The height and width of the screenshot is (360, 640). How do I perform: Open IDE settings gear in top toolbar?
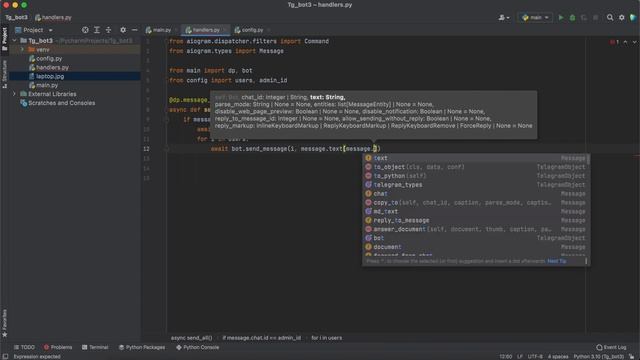[x=622, y=18]
